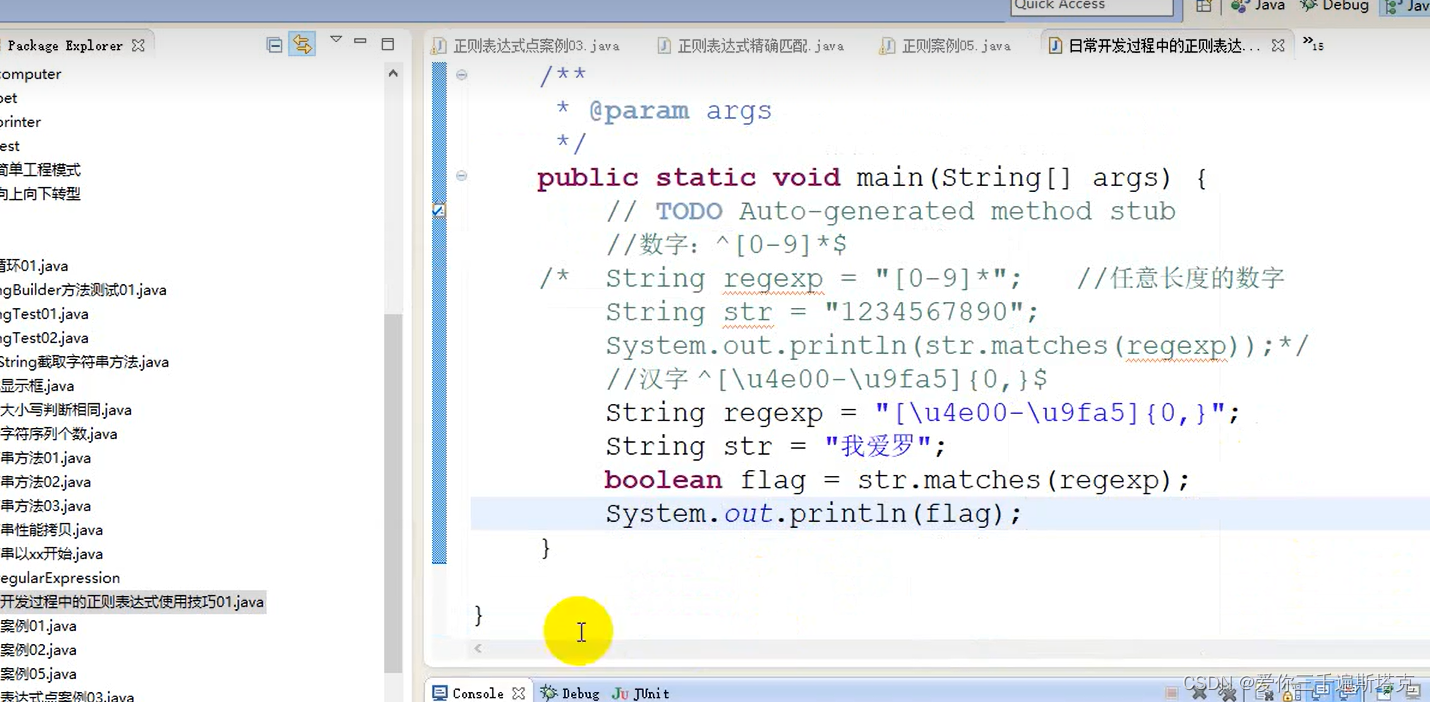
Task: Select 案例05.java in Package Explorer
Action: click(x=38, y=674)
